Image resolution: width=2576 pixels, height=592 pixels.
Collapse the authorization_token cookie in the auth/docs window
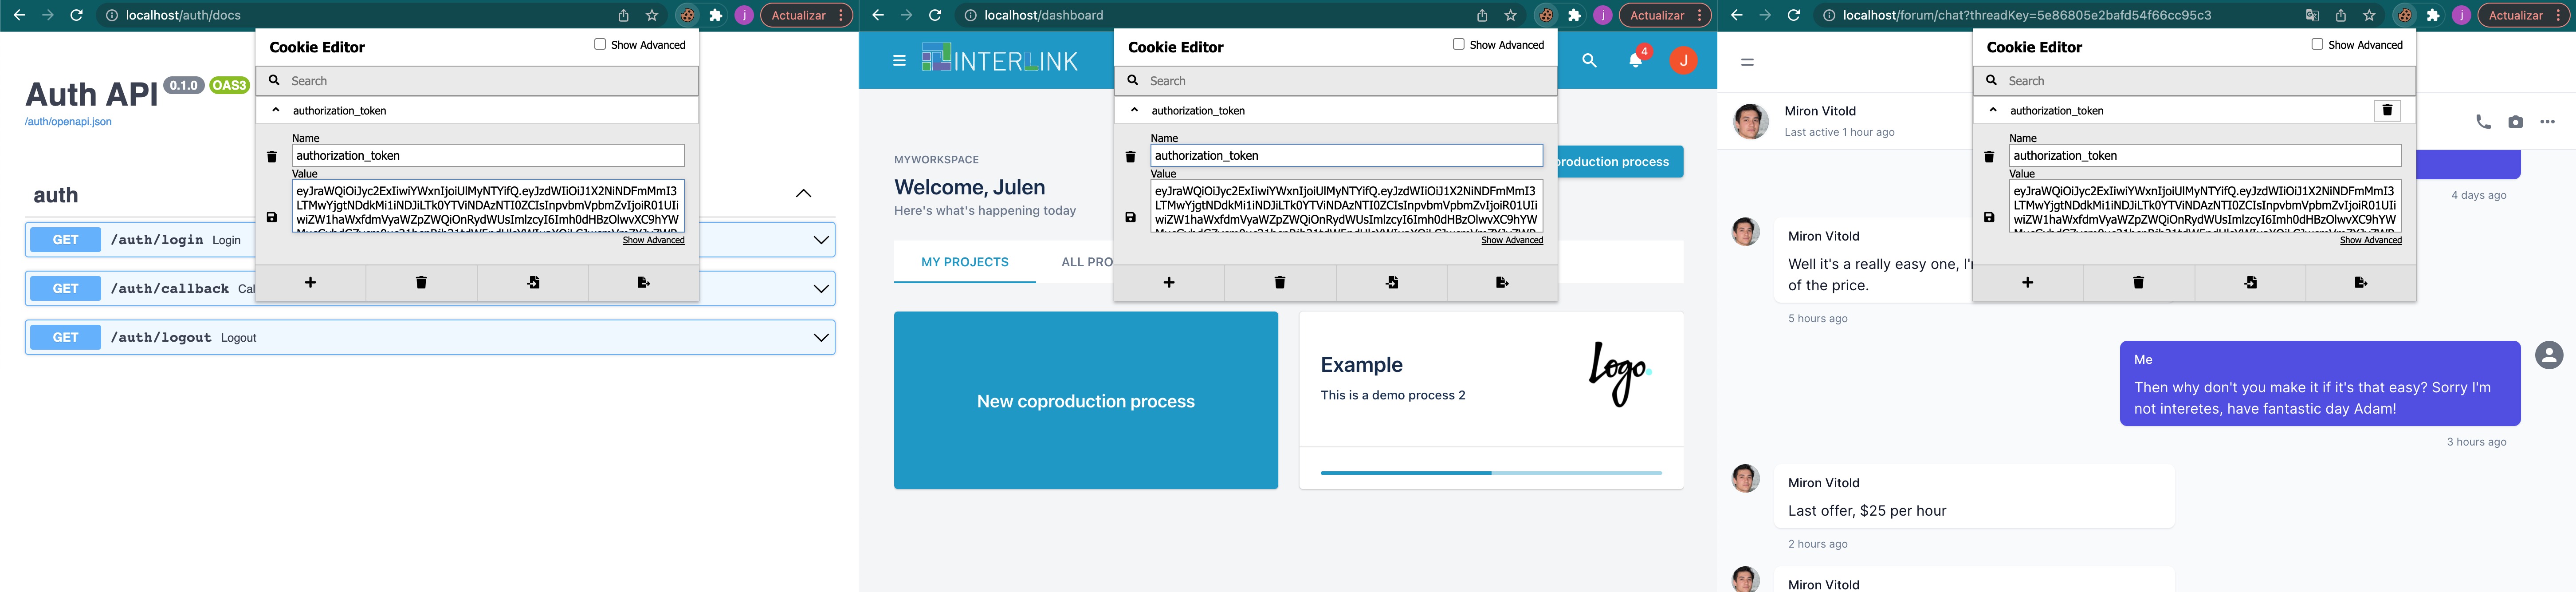pos(276,110)
